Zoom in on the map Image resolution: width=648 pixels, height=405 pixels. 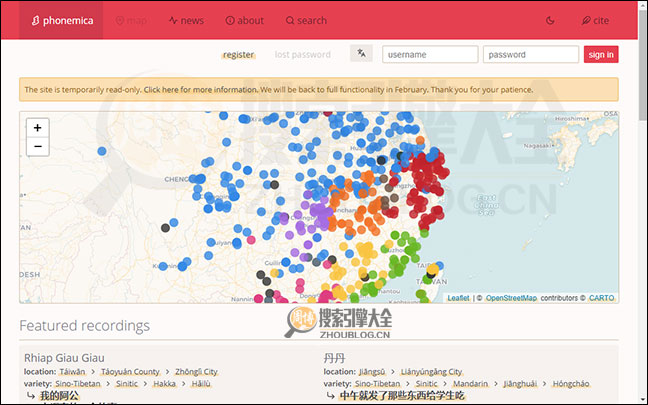(37, 128)
